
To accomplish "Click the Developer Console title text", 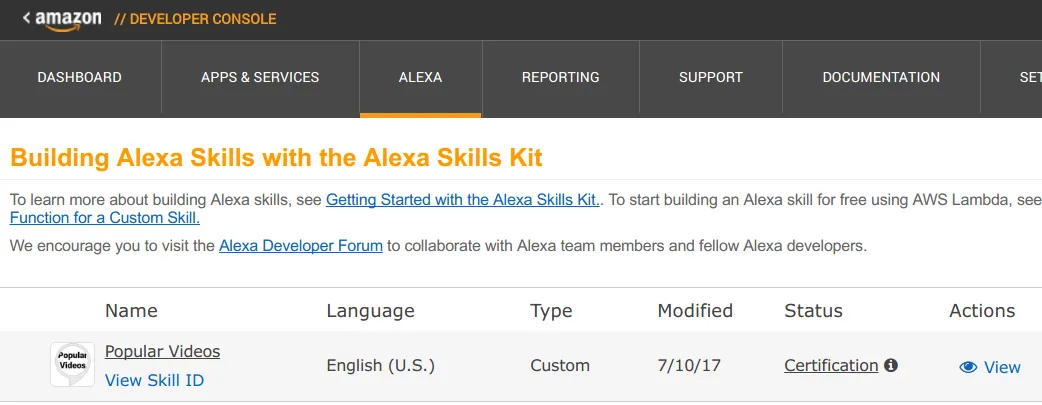I will (195, 19).
